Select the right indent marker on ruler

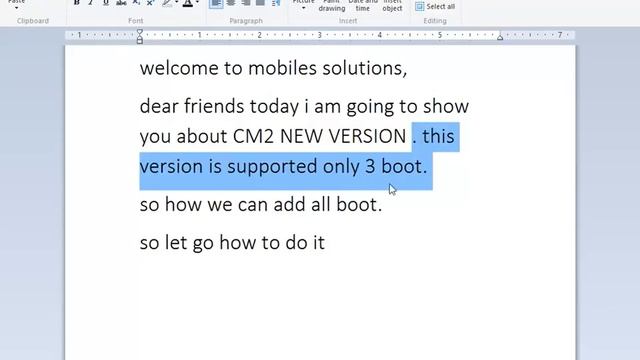[500, 37]
